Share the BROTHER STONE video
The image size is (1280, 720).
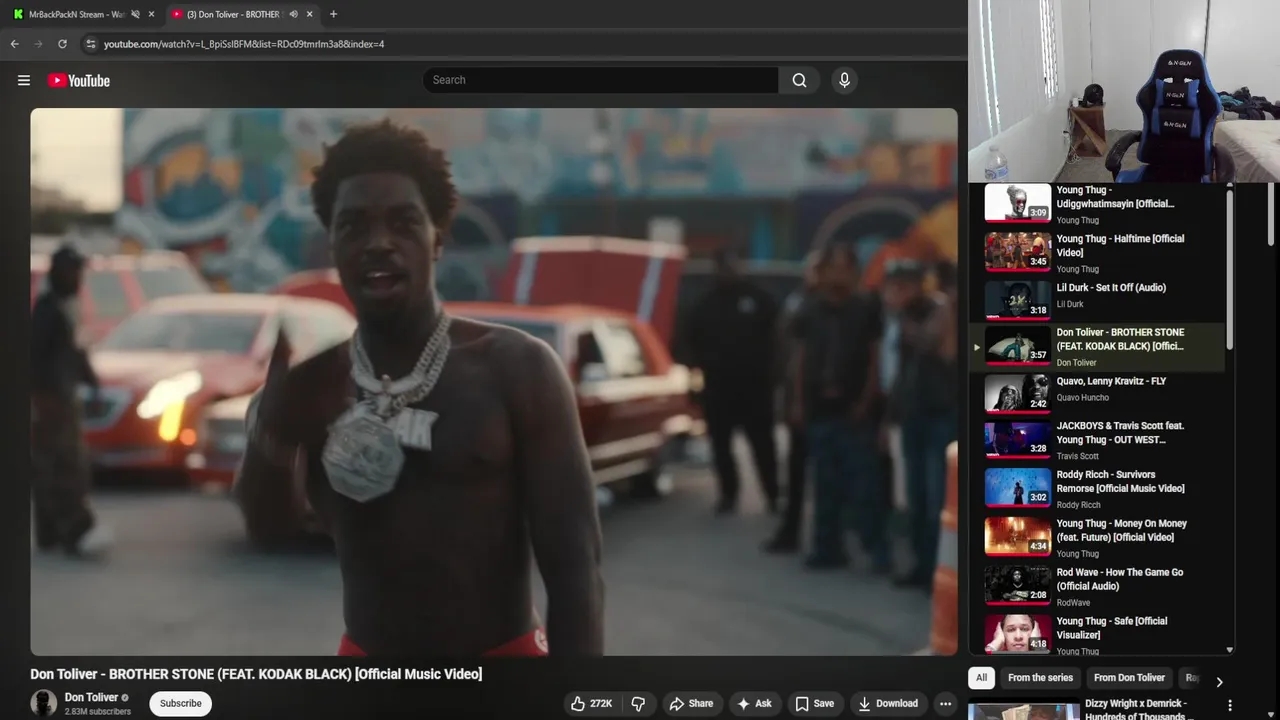[691, 704]
